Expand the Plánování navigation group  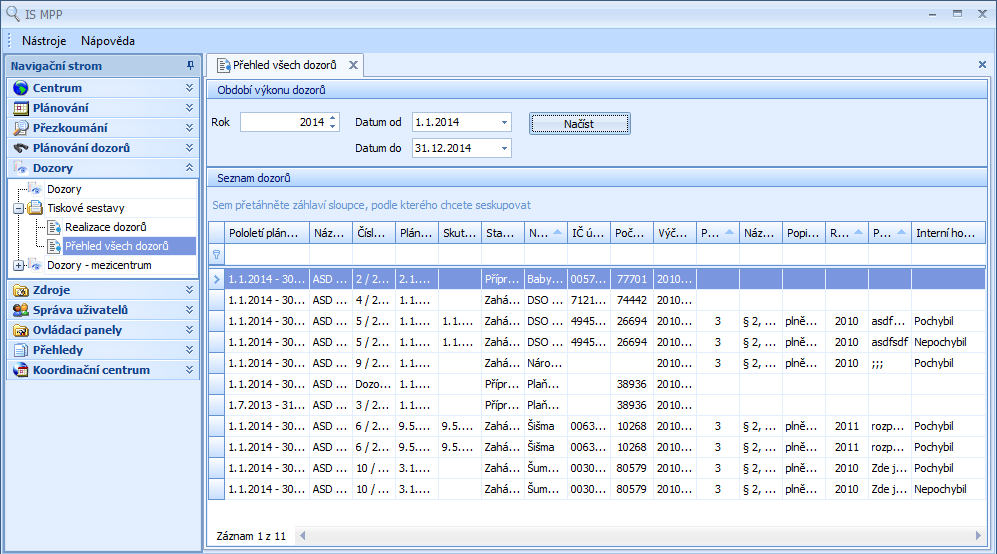point(189,108)
